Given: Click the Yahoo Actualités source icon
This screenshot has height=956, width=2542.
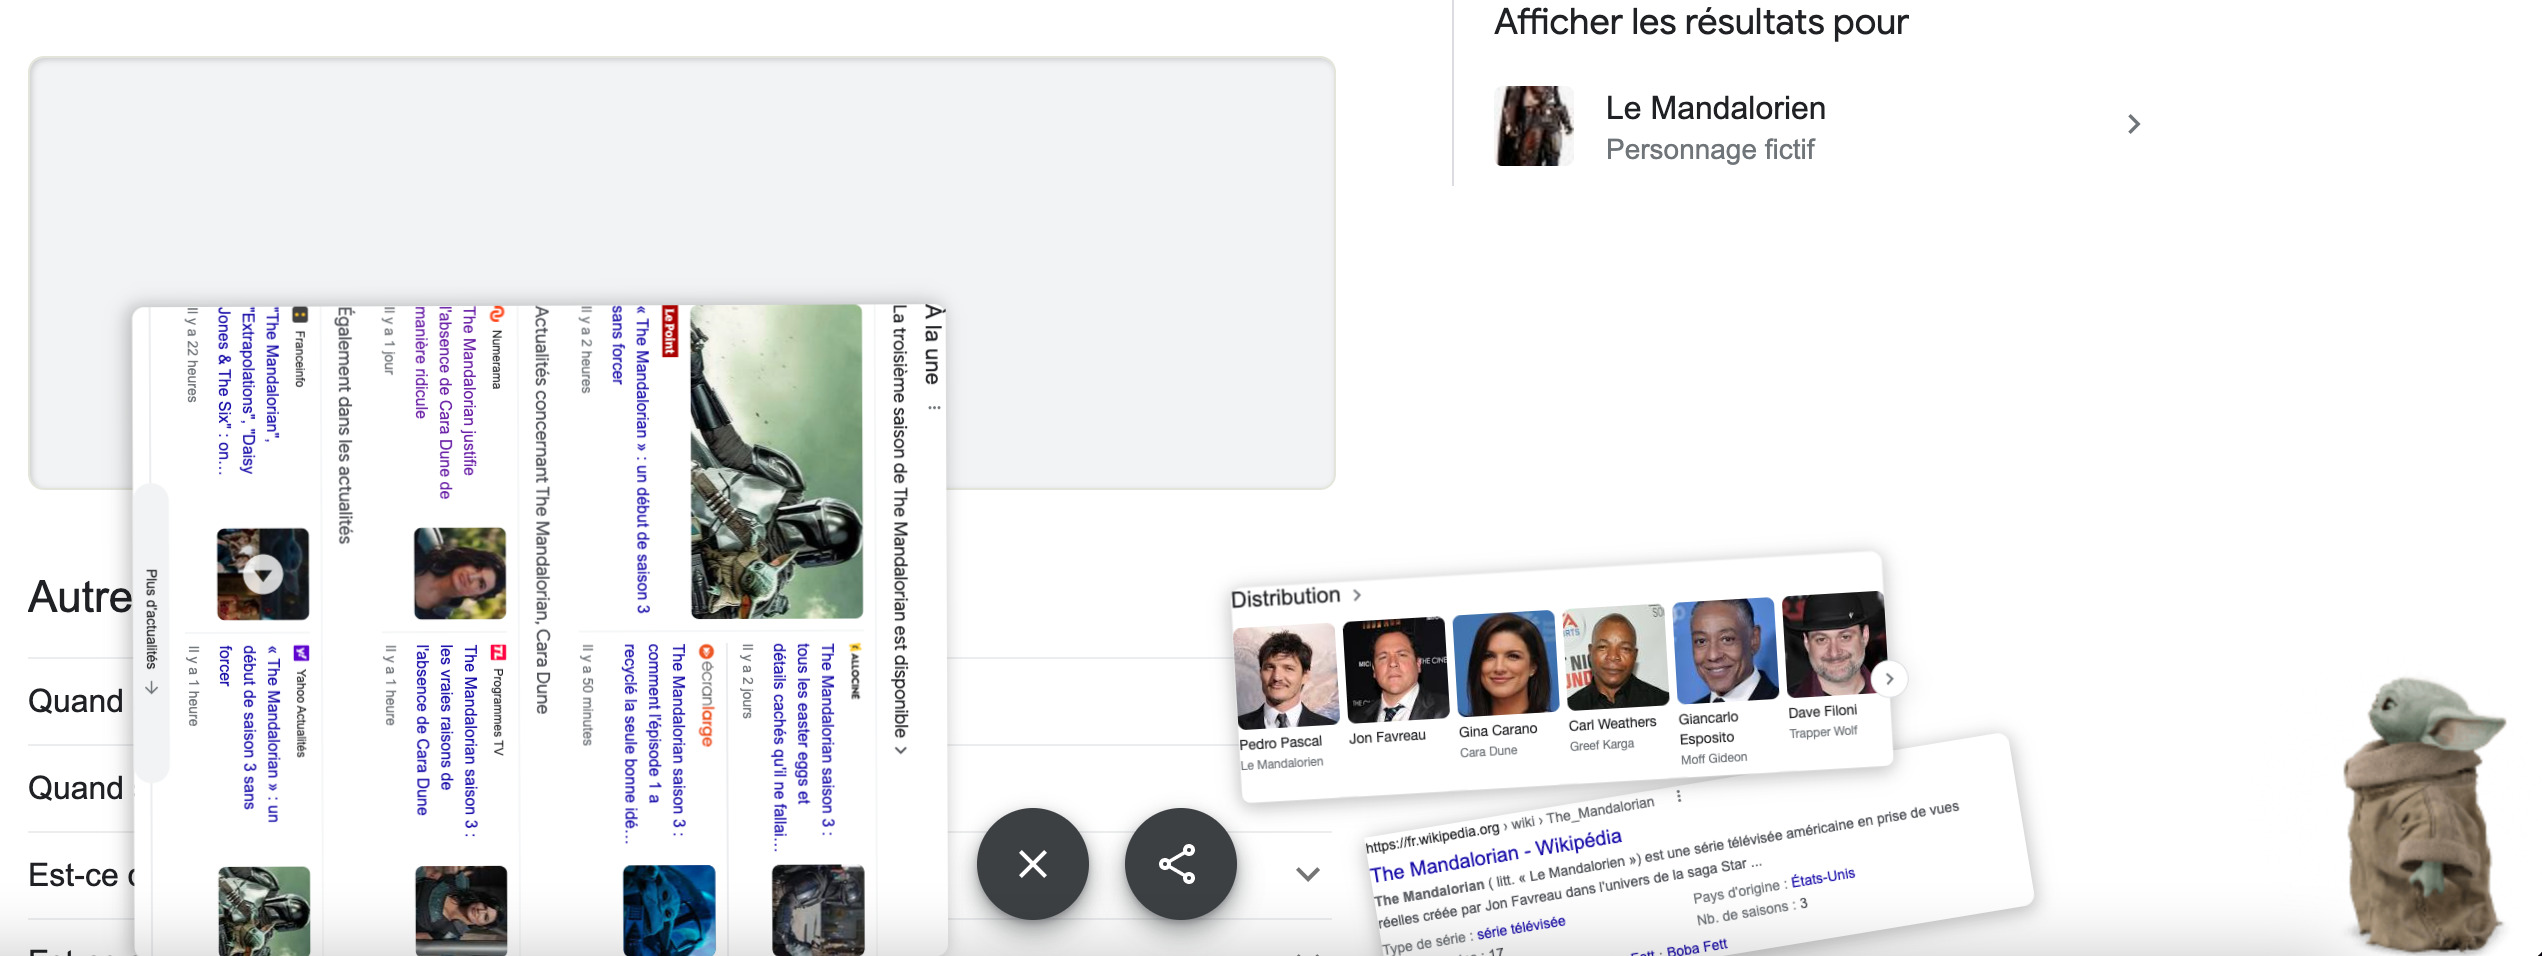Looking at the screenshot, I should point(300,653).
